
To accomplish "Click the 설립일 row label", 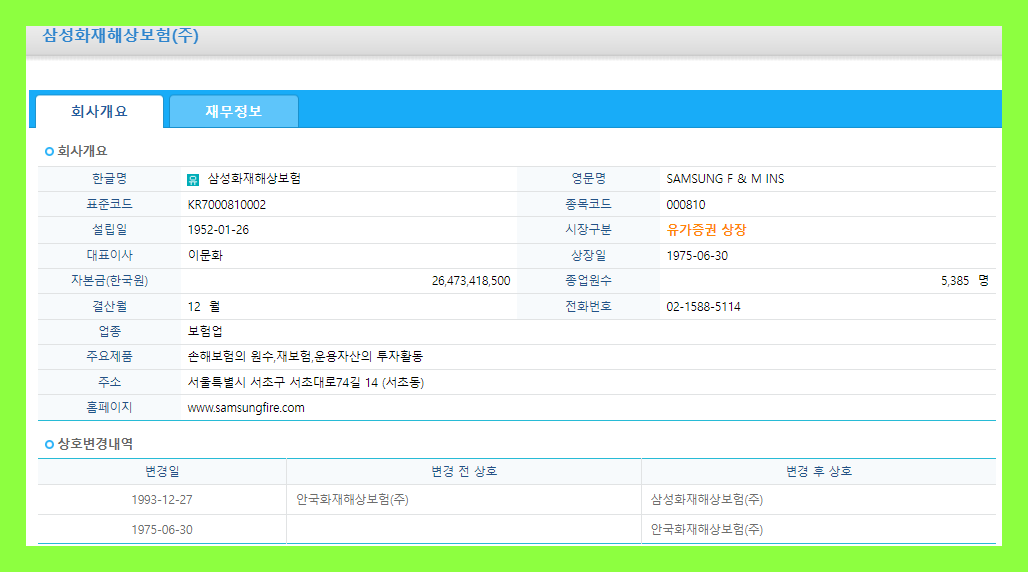I will 109,230.
